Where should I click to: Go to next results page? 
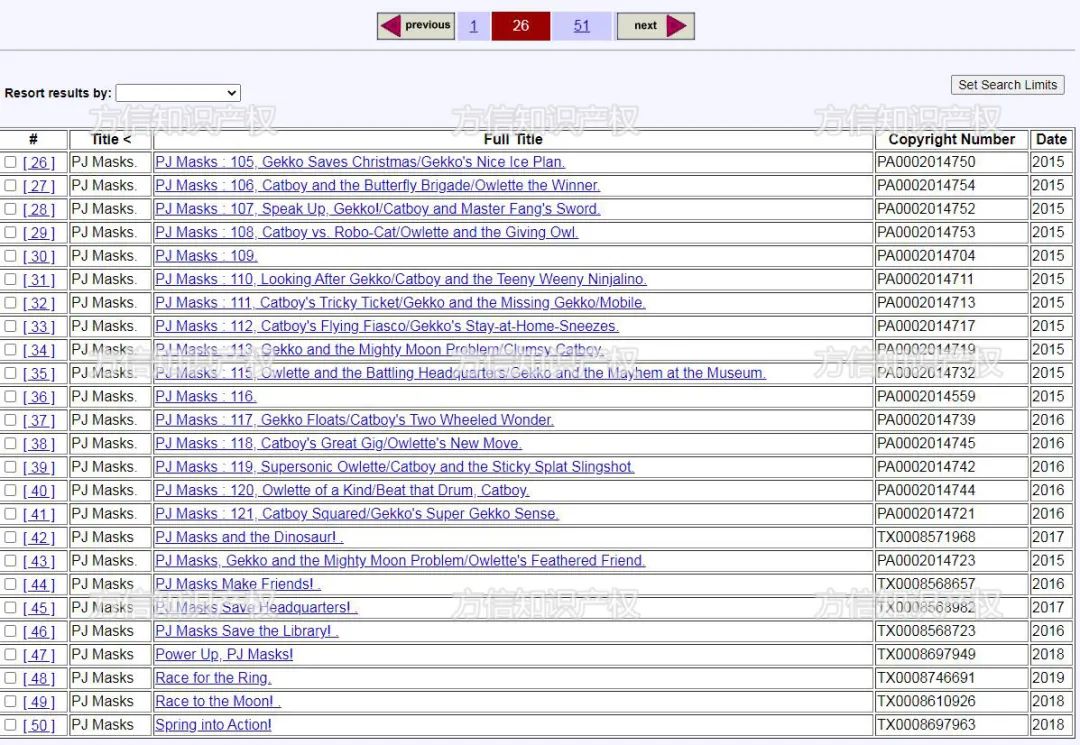[x=655, y=26]
